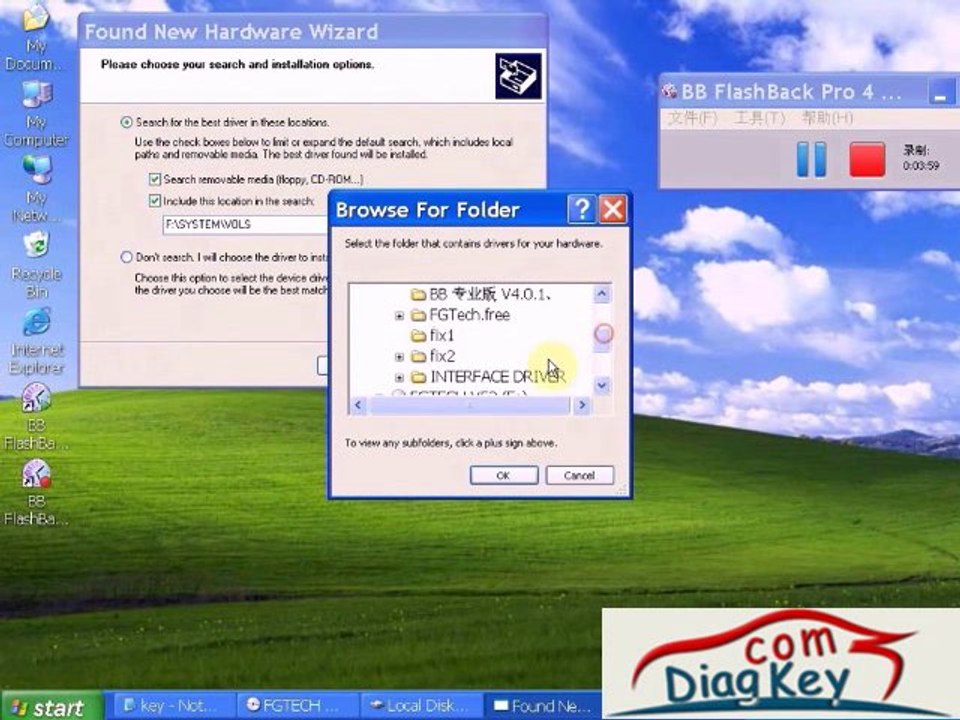The image size is (960, 720).
Task: Click the Browse For Folder help button
Action: click(581, 209)
